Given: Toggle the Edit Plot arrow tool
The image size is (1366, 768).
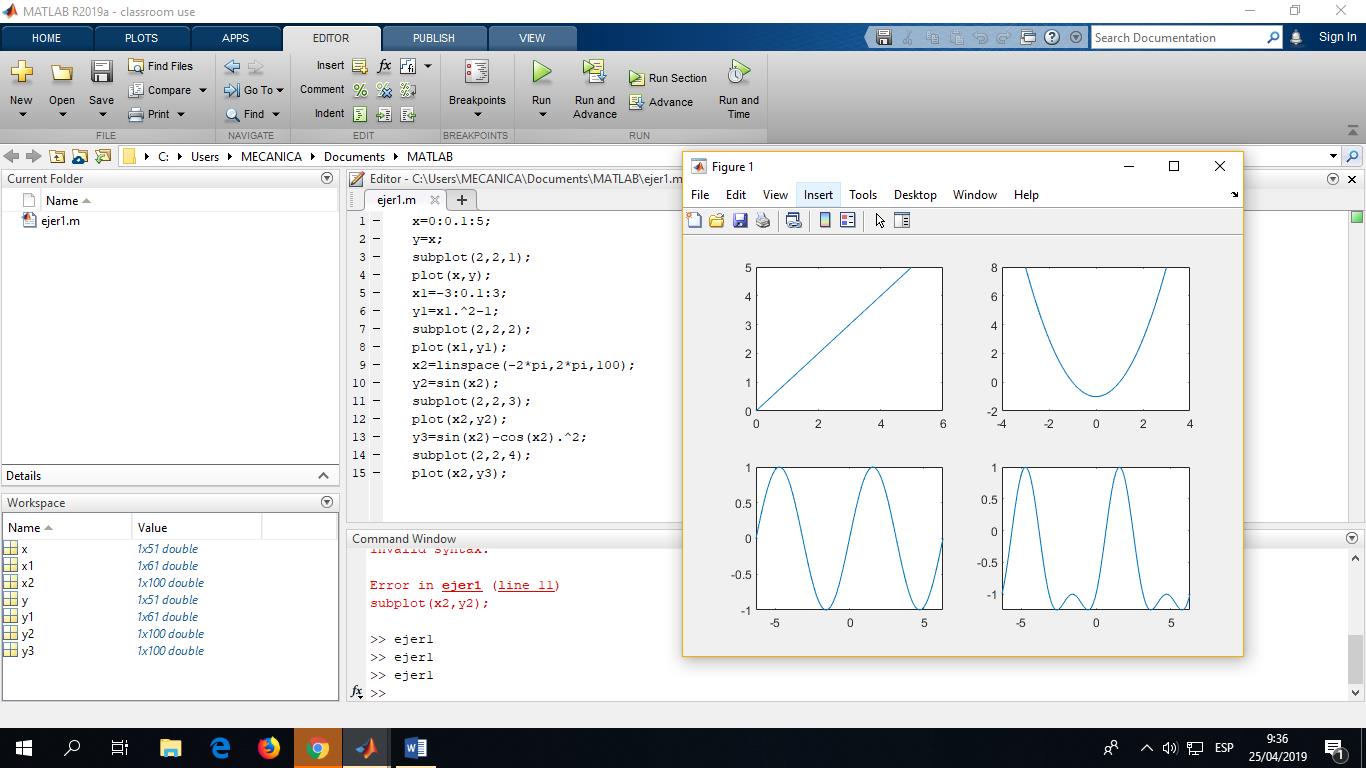Looking at the screenshot, I should pos(879,221).
